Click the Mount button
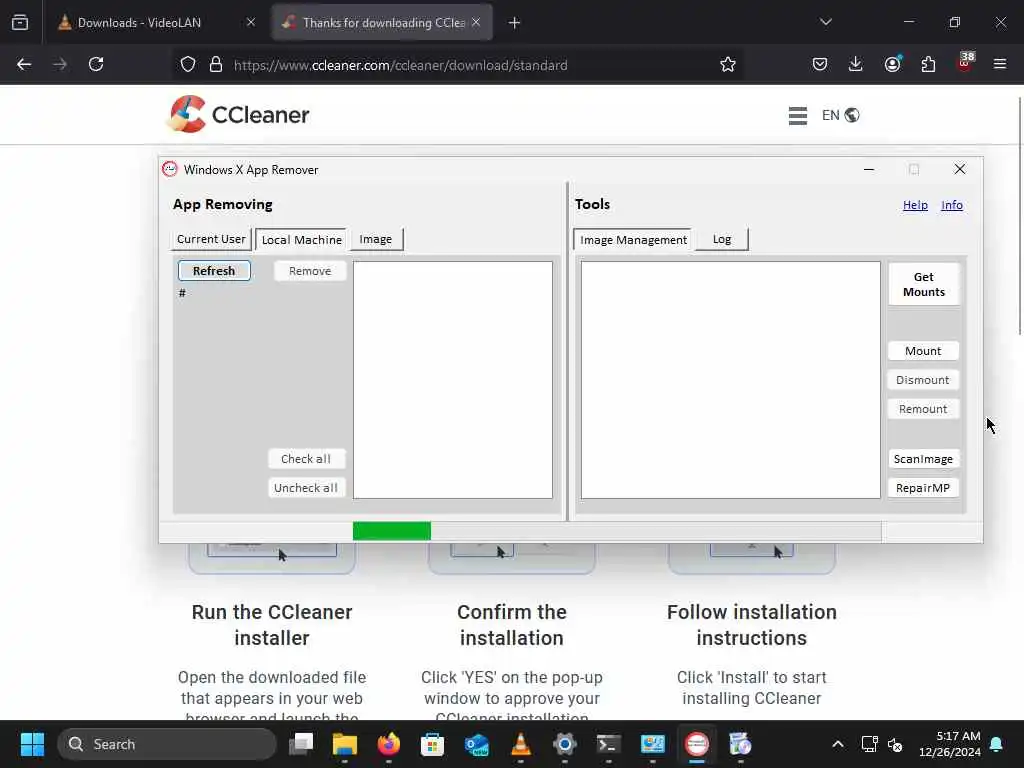Screen dimensions: 1024x768 (x=923, y=351)
